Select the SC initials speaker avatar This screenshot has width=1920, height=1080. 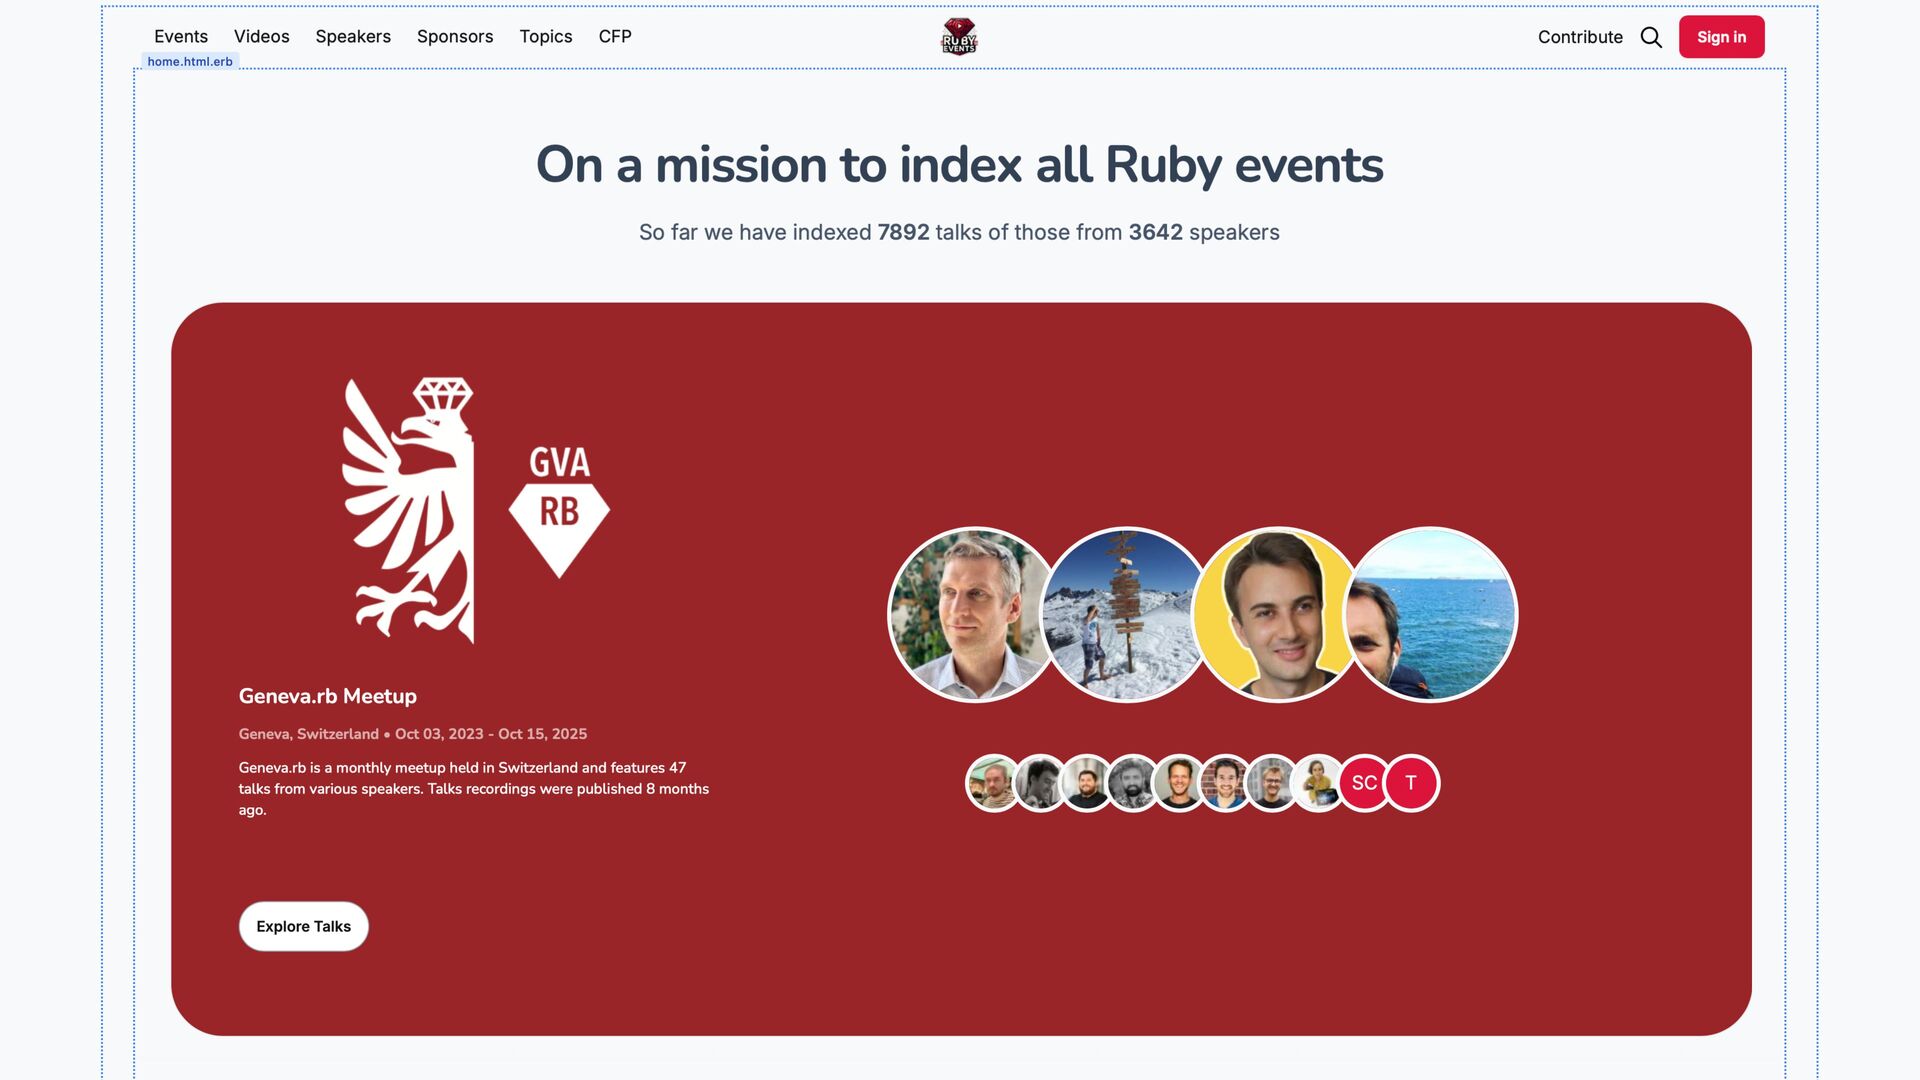point(1364,783)
